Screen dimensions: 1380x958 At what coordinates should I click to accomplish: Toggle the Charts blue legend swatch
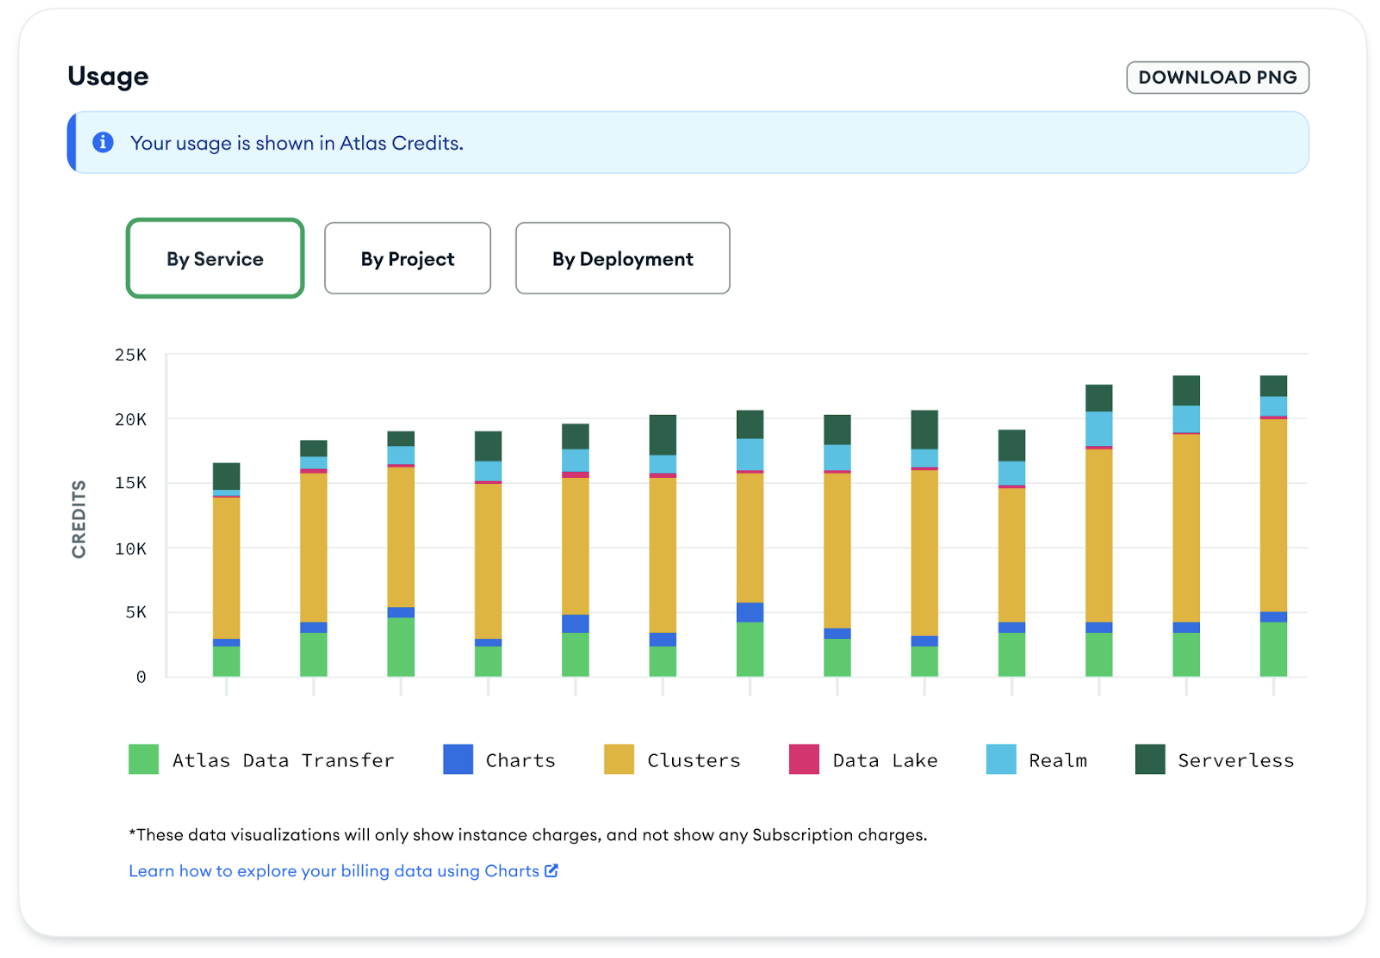[458, 760]
